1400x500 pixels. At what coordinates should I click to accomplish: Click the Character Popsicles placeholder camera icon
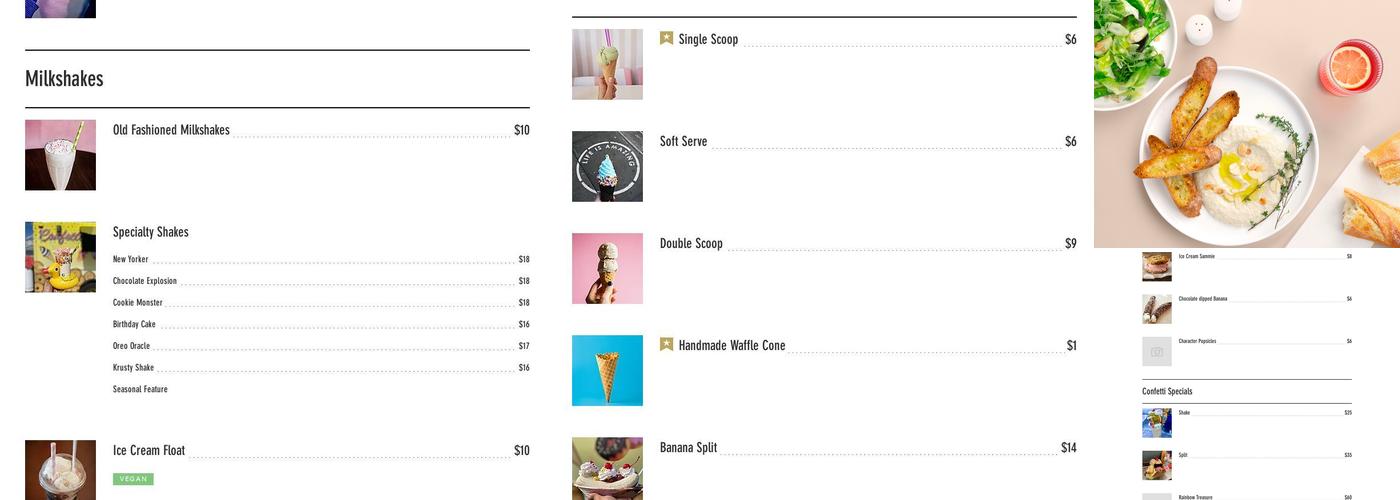(x=1157, y=351)
